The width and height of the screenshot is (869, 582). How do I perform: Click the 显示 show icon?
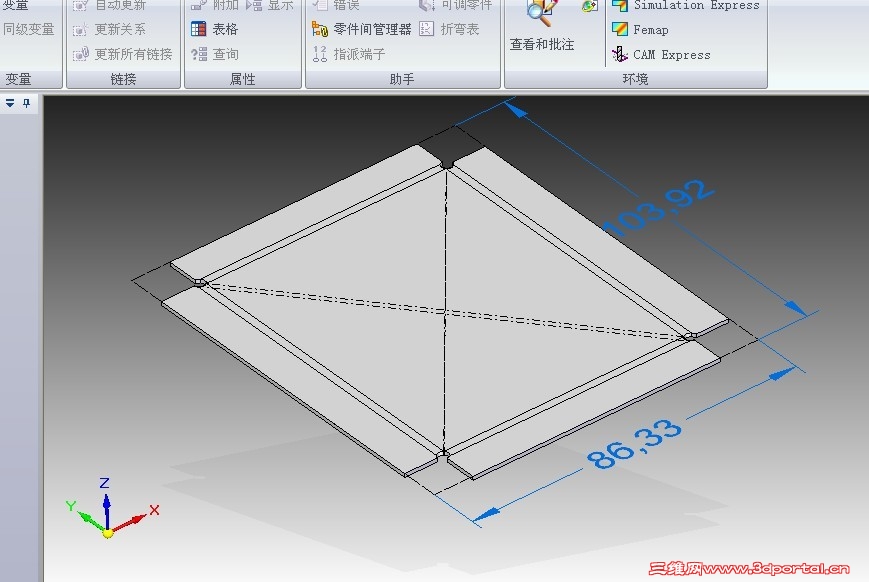(254, 6)
